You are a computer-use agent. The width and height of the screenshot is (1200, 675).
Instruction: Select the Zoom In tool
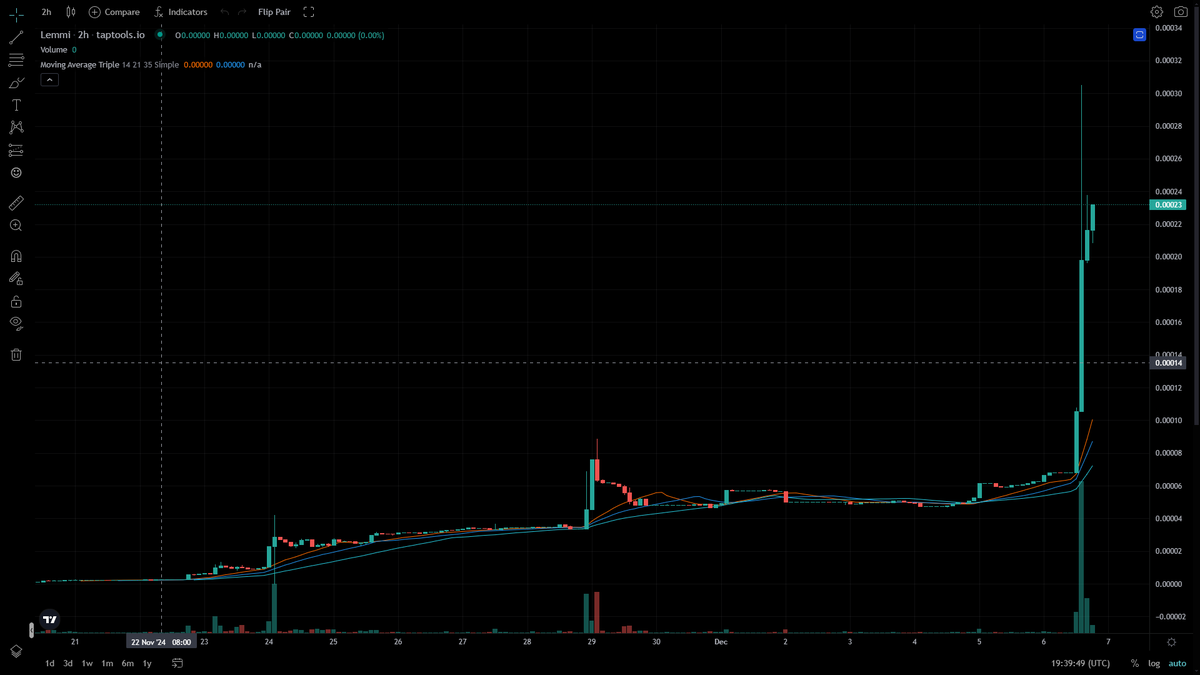(x=16, y=225)
